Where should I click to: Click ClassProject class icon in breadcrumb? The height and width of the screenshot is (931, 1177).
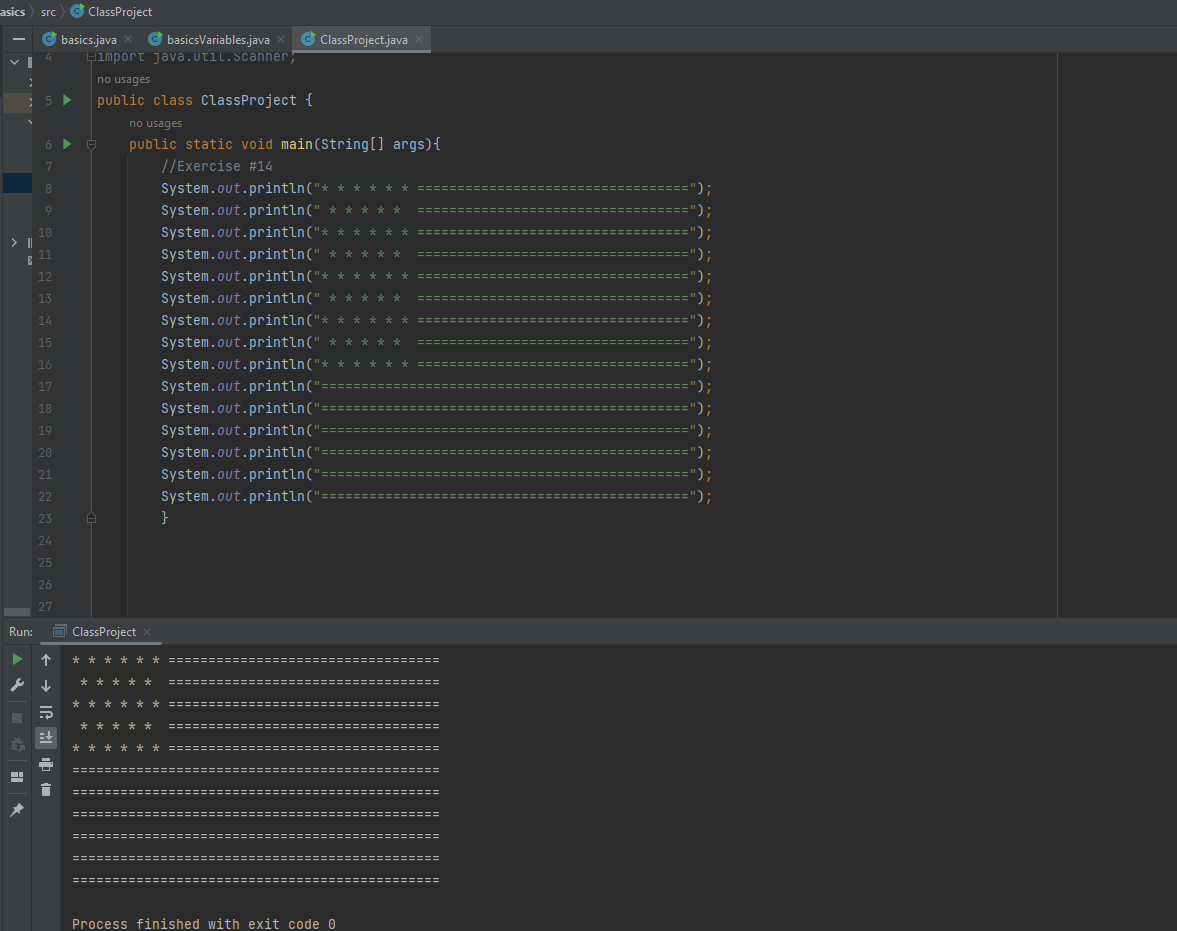click(77, 11)
